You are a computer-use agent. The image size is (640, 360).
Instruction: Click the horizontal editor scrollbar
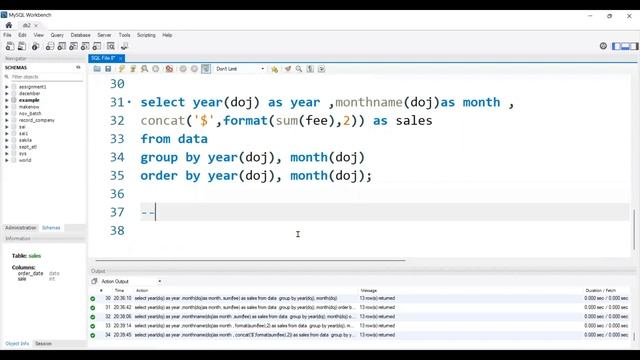click(x=250, y=260)
